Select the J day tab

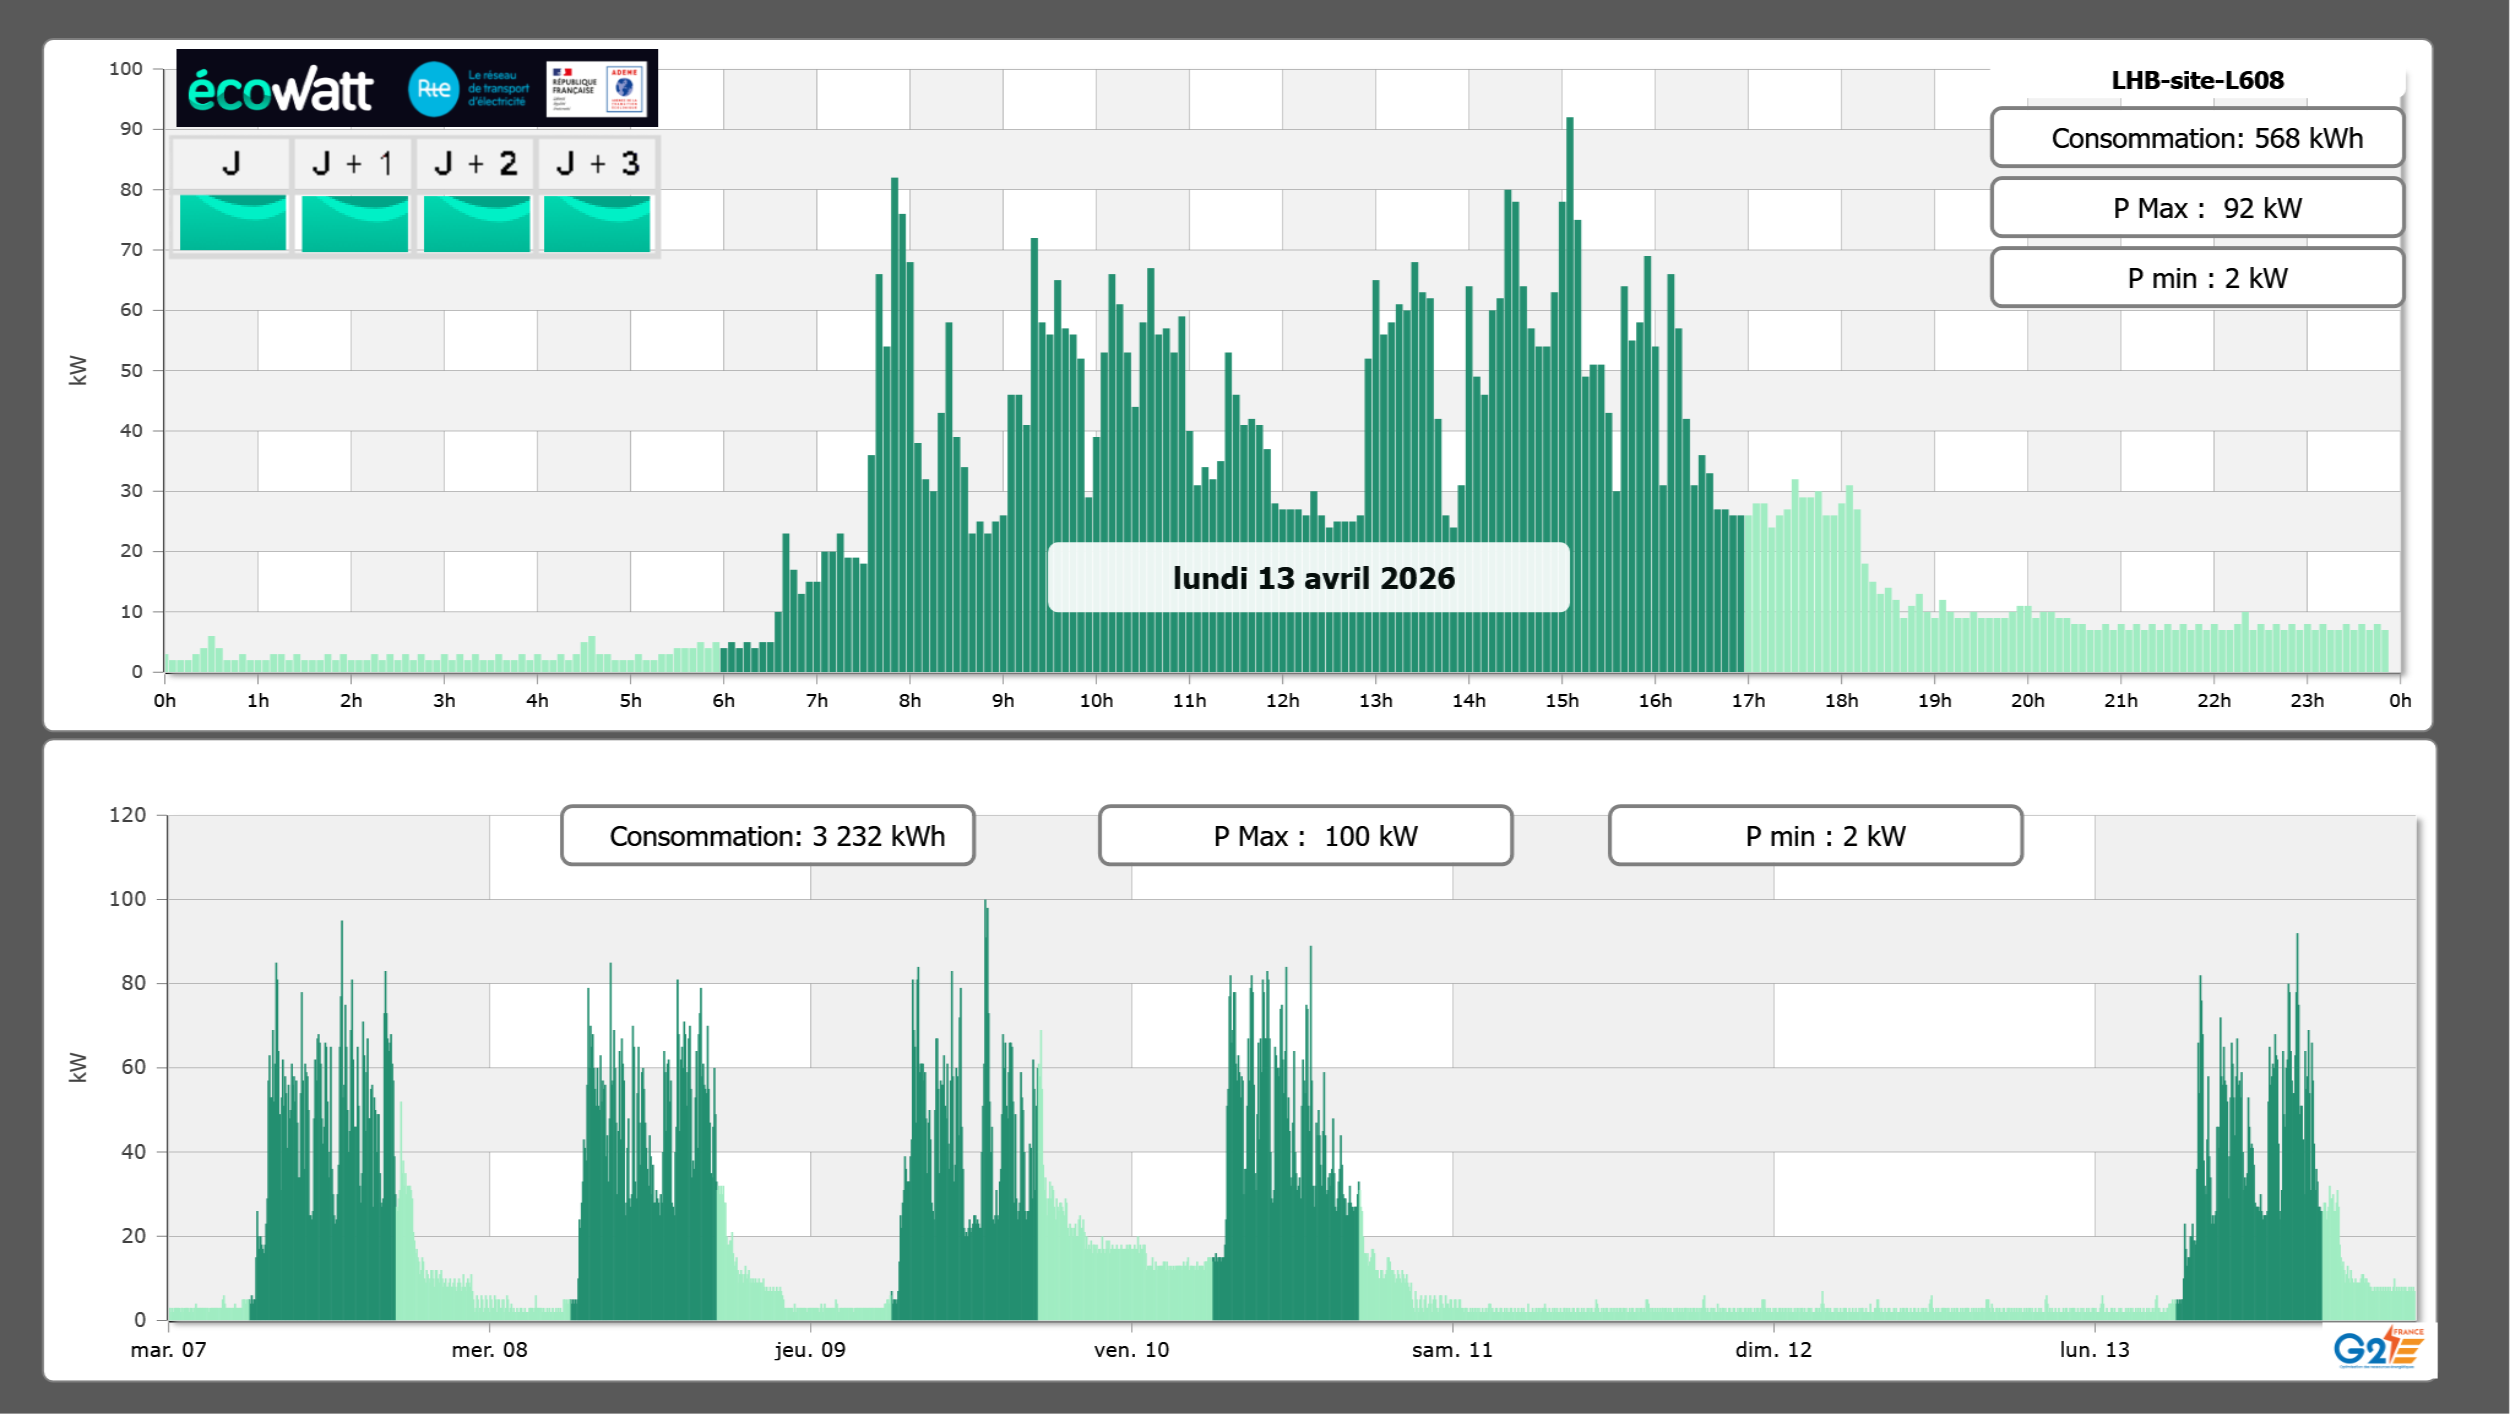click(x=231, y=163)
